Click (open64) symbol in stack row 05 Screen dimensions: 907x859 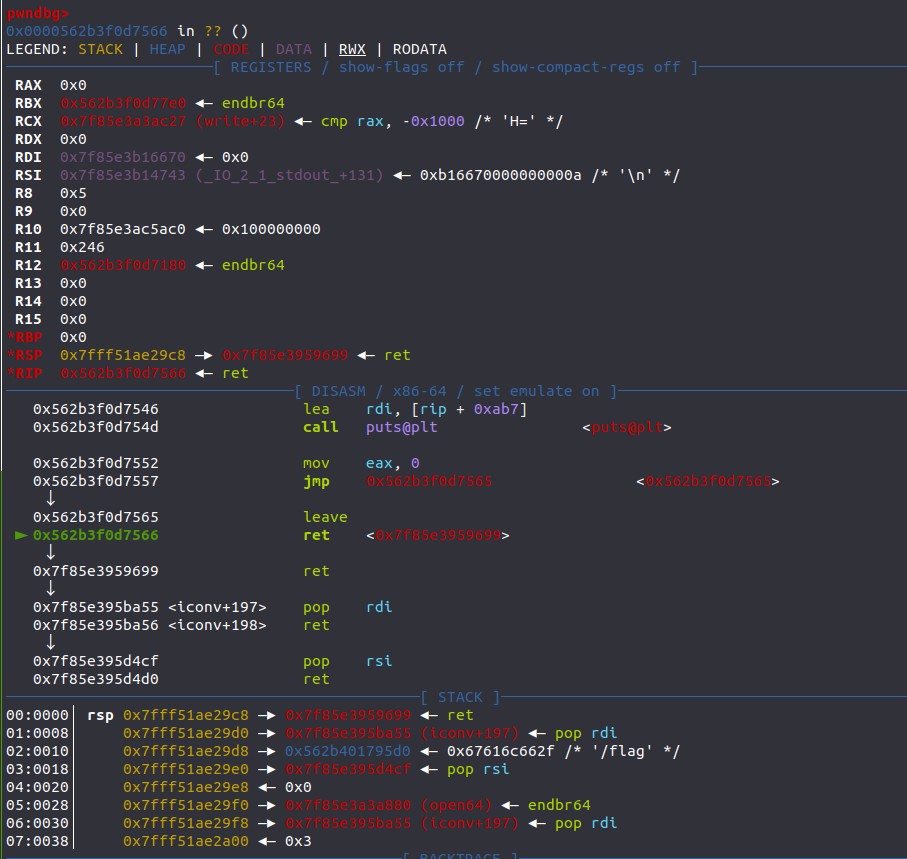click(x=456, y=805)
